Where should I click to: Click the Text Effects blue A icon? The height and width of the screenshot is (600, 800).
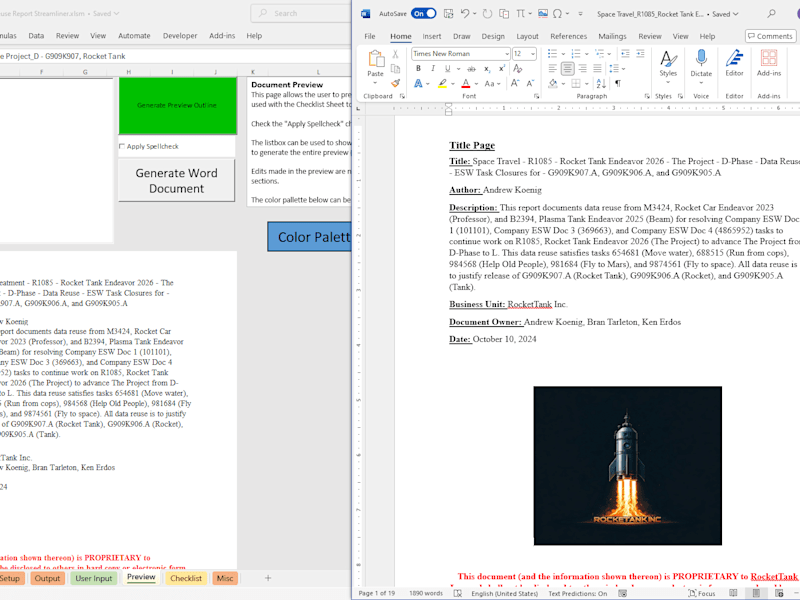(418, 84)
